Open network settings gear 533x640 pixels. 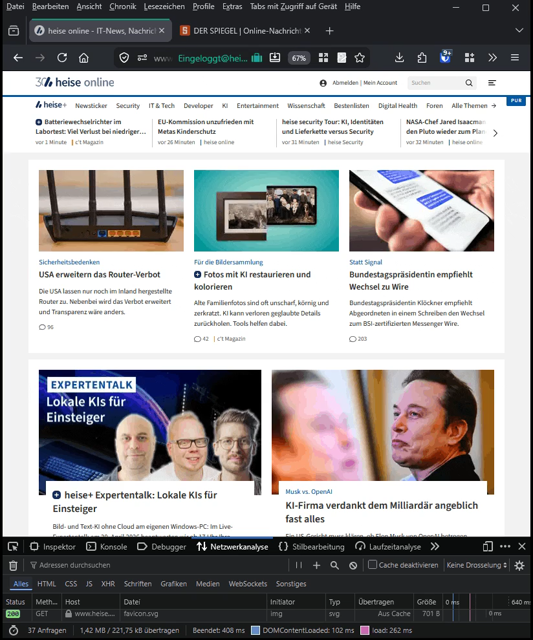[x=519, y=566]
